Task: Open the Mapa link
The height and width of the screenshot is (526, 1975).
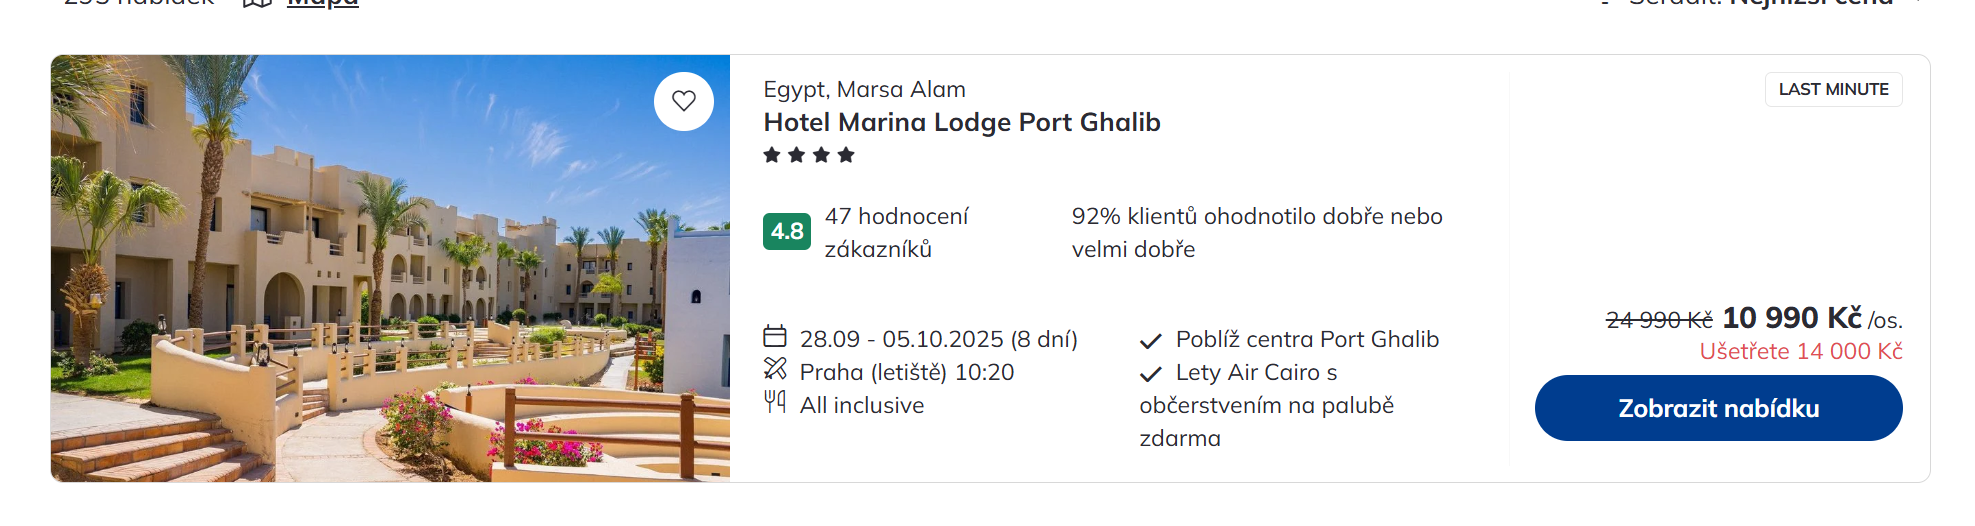Action: coord(323,4)
